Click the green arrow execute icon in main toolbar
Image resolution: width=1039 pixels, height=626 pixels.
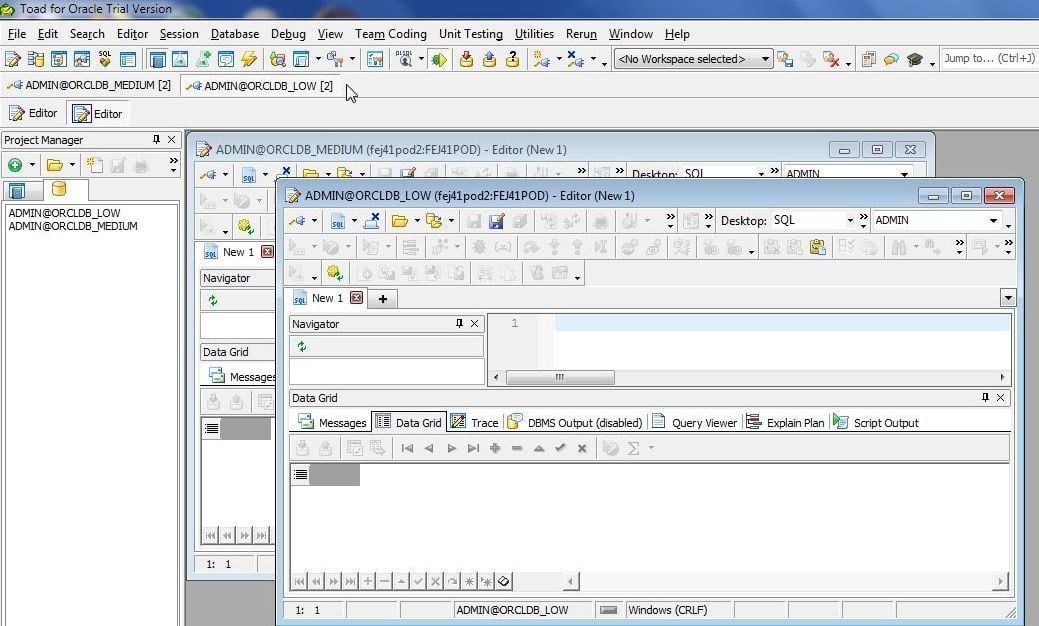(x=439, y=59)
